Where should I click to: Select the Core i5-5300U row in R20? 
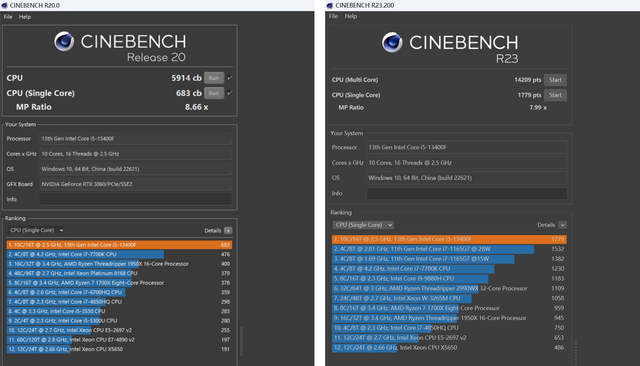[x=119, y=321]
